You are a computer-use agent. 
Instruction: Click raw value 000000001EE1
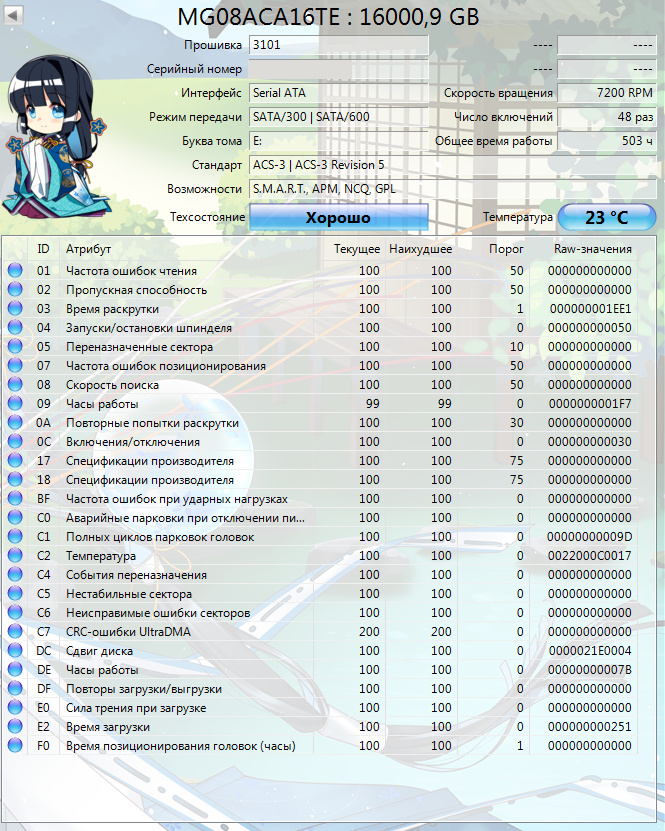(x=590, y=308)
